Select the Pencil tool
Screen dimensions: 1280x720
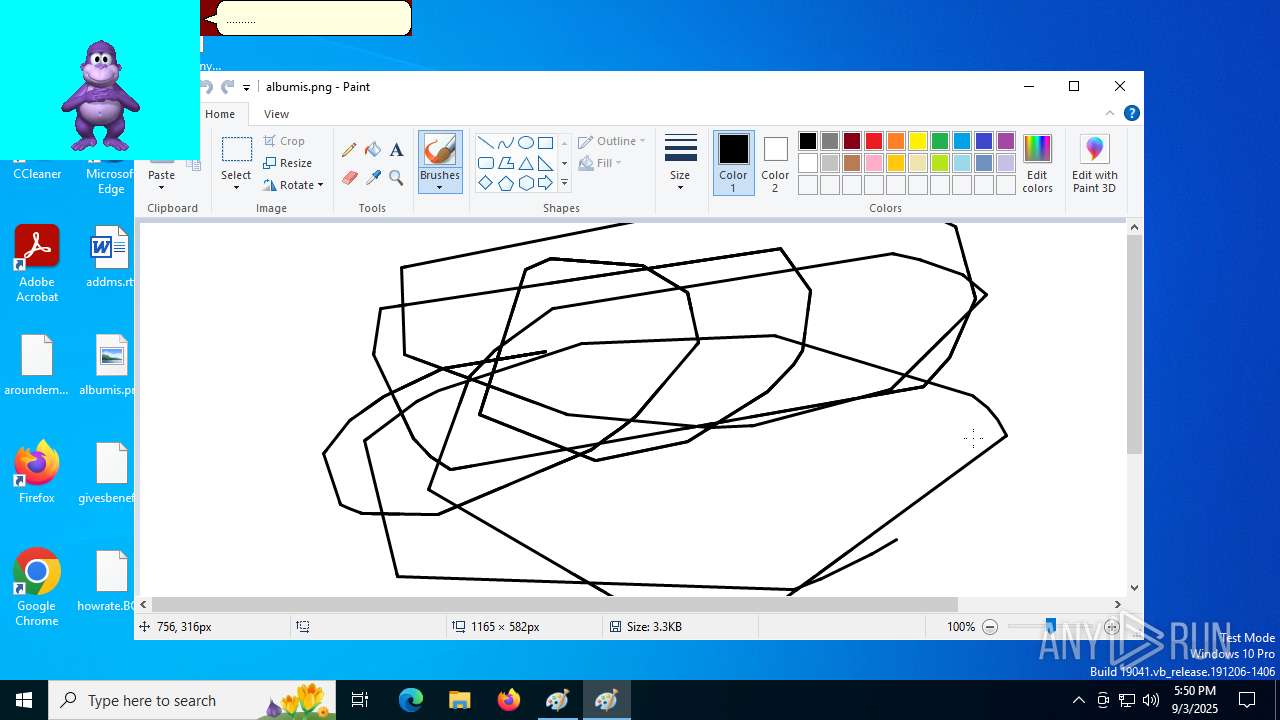coord(349,150)
